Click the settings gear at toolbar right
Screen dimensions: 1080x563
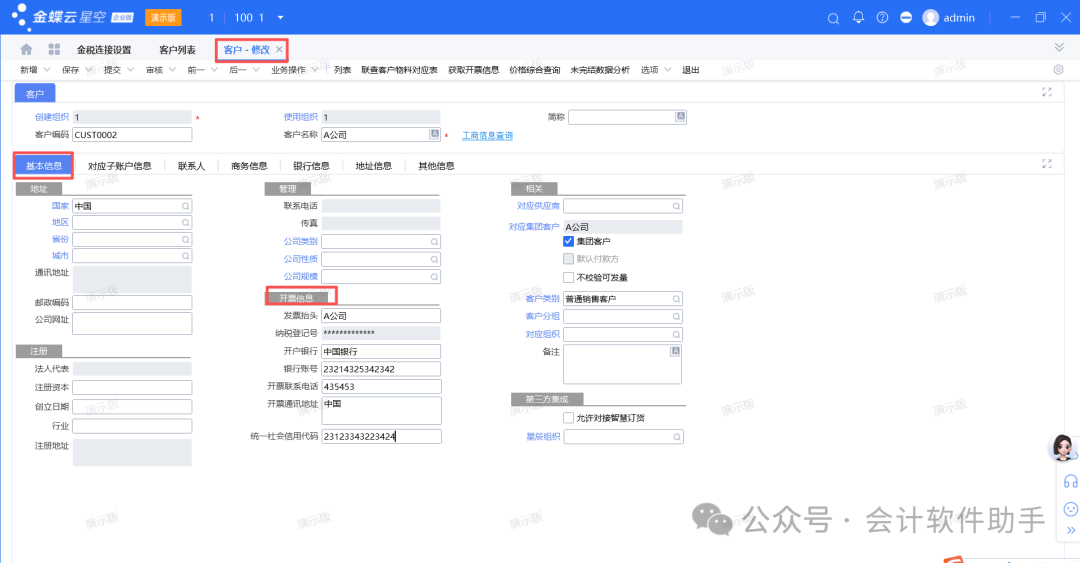pos(1058,70)
